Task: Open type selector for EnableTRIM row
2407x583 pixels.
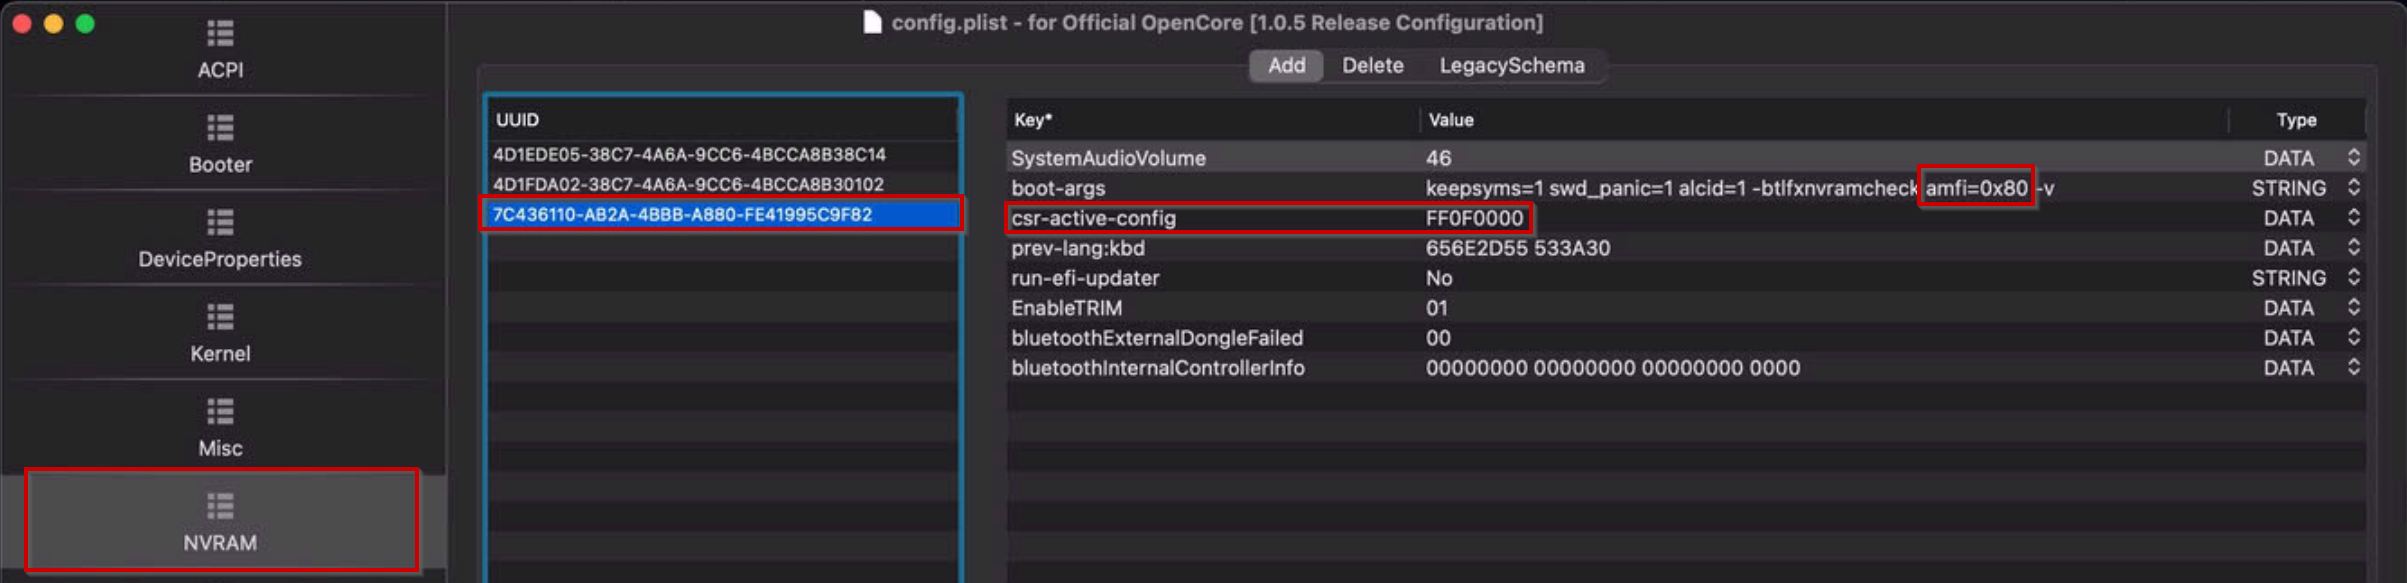Action: tap(2353, 307)
